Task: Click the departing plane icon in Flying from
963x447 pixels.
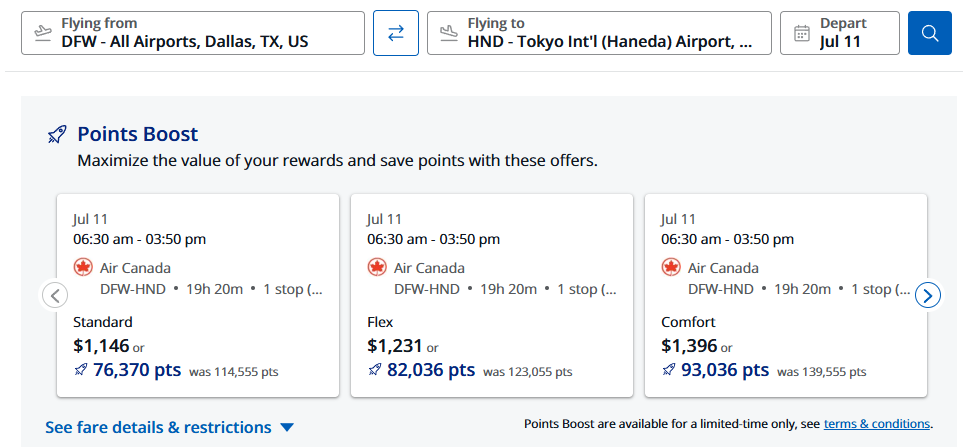Action: coord(42,33)
